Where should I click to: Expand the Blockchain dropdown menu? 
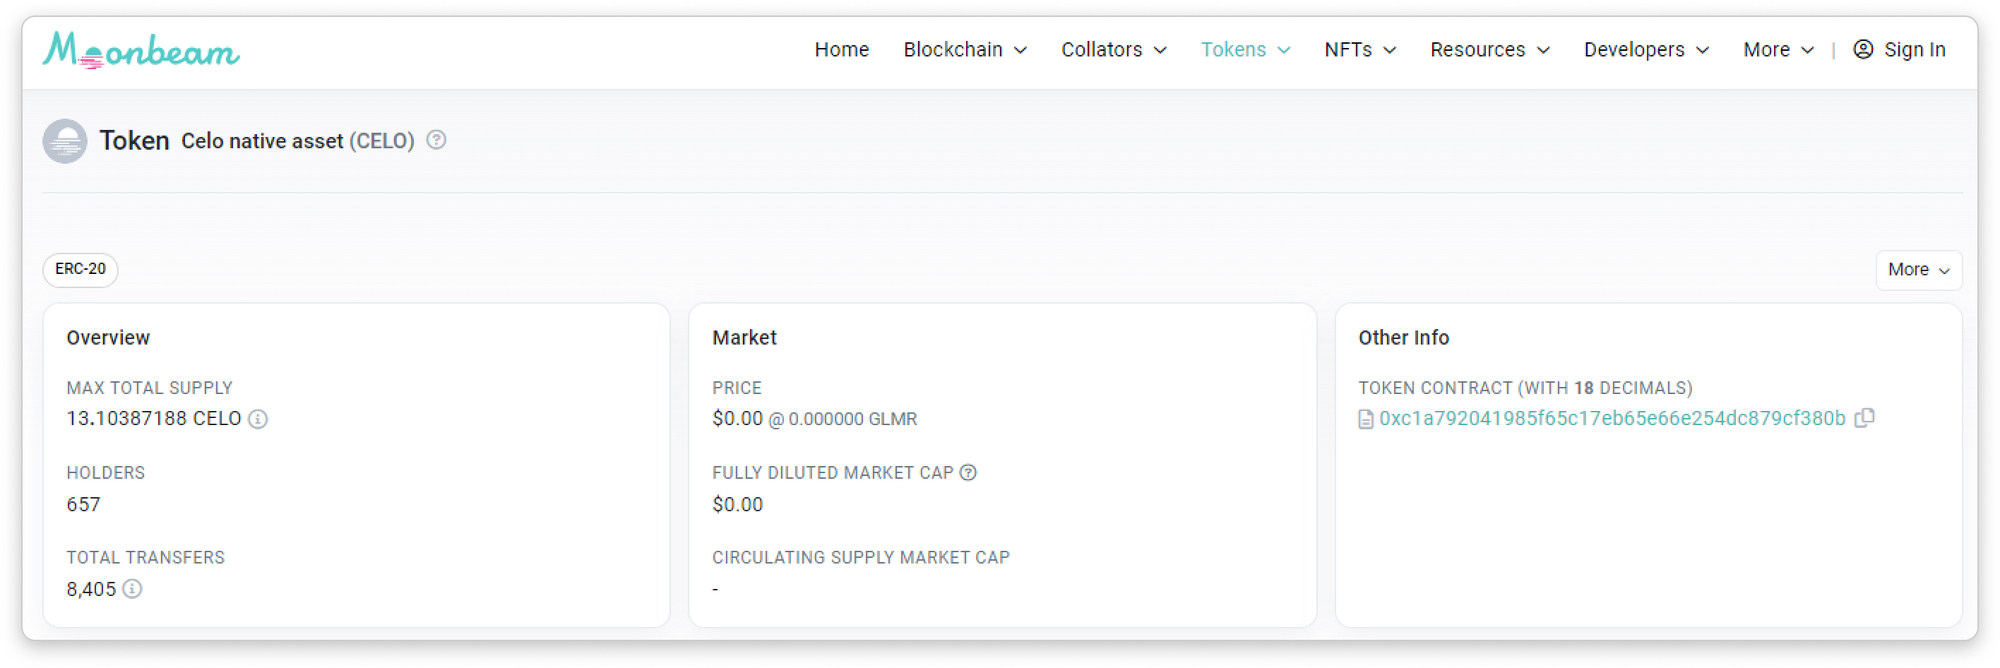[x=964, y=50]
